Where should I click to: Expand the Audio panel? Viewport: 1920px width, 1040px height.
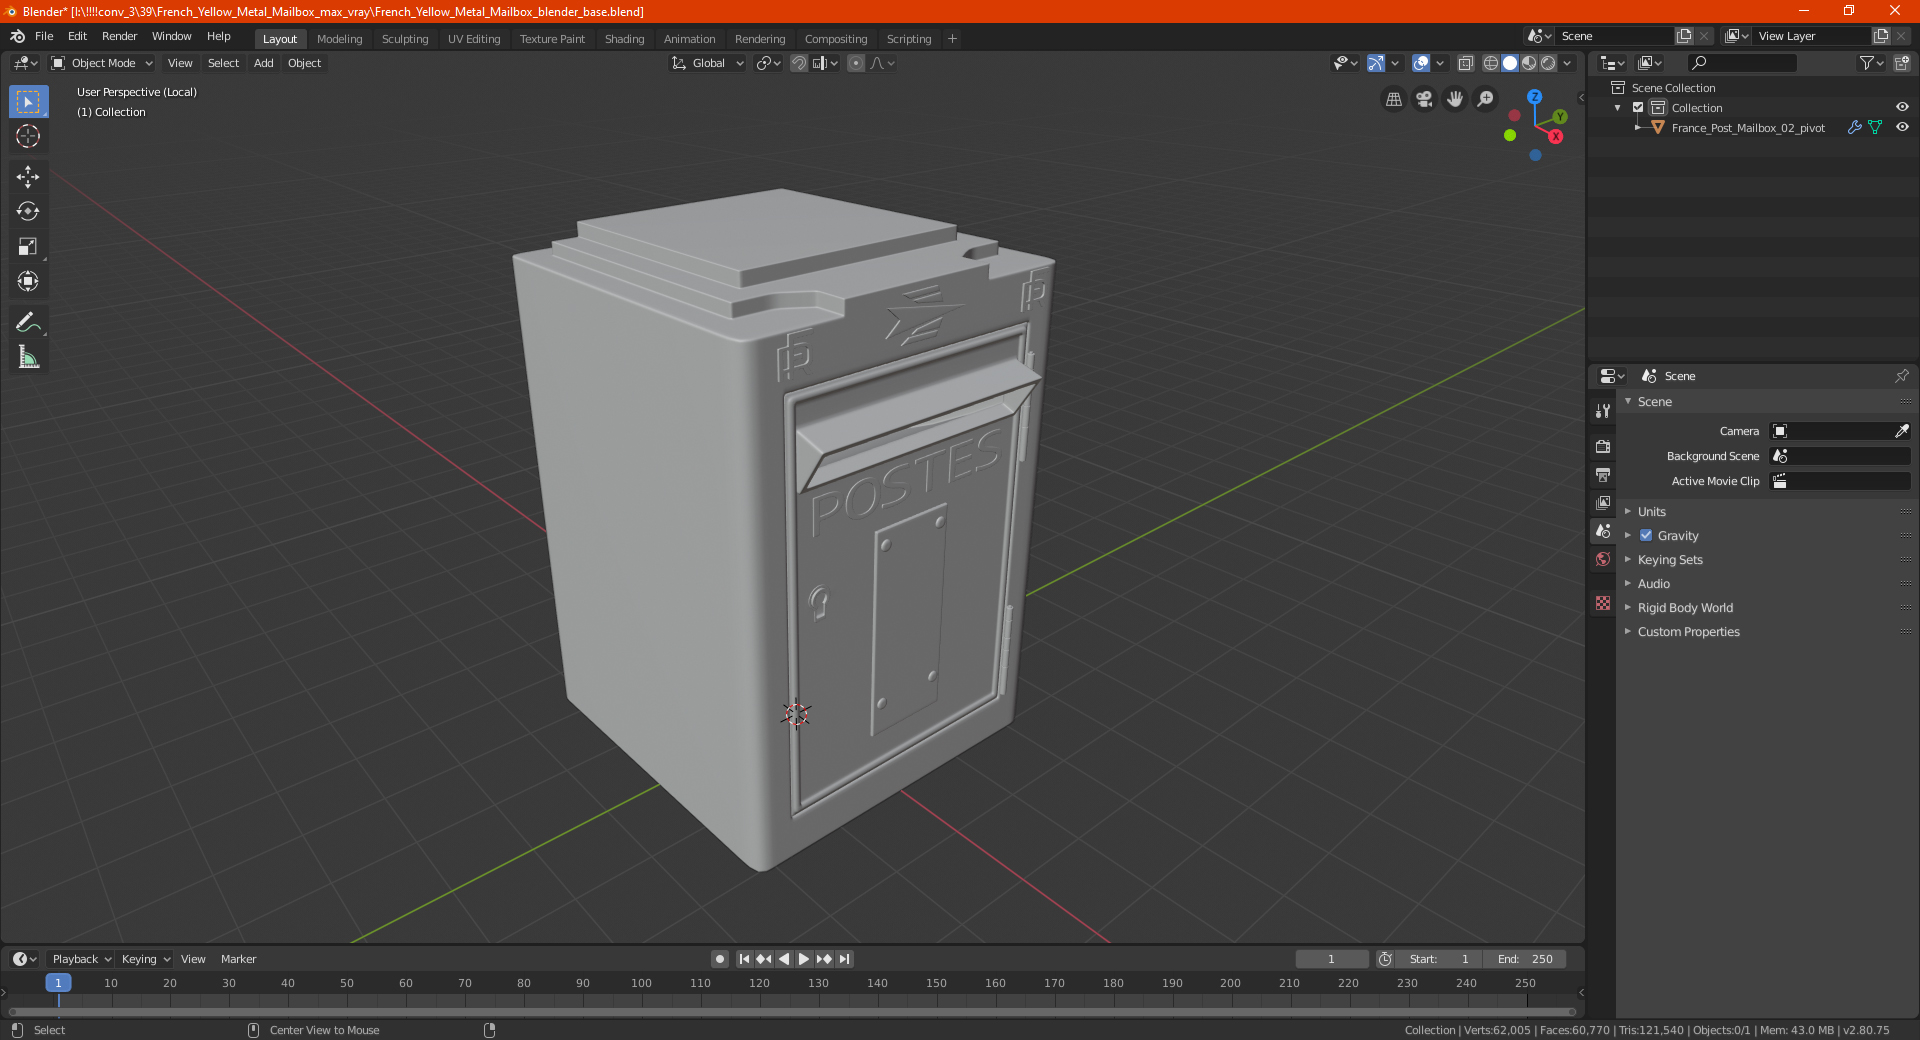pyautogui.click(x=1653, y=584)
